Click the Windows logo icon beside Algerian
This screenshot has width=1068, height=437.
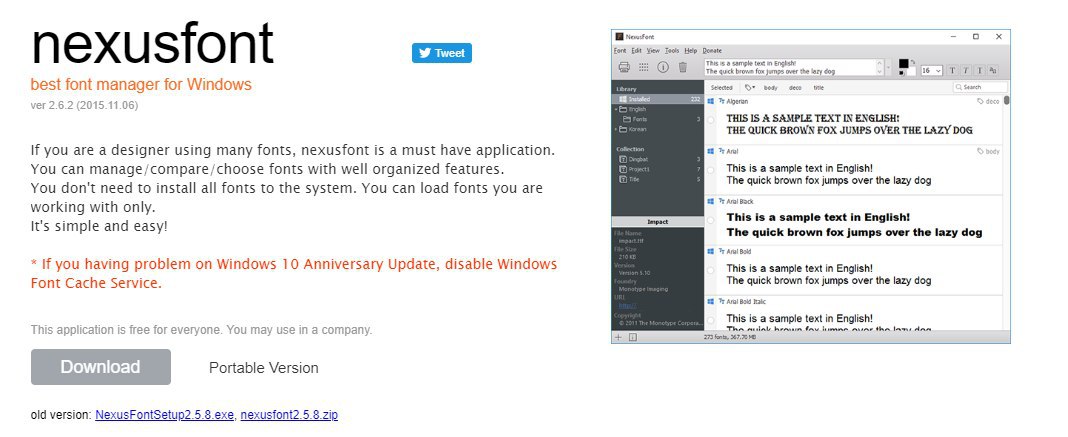click(x=711, y=101)
